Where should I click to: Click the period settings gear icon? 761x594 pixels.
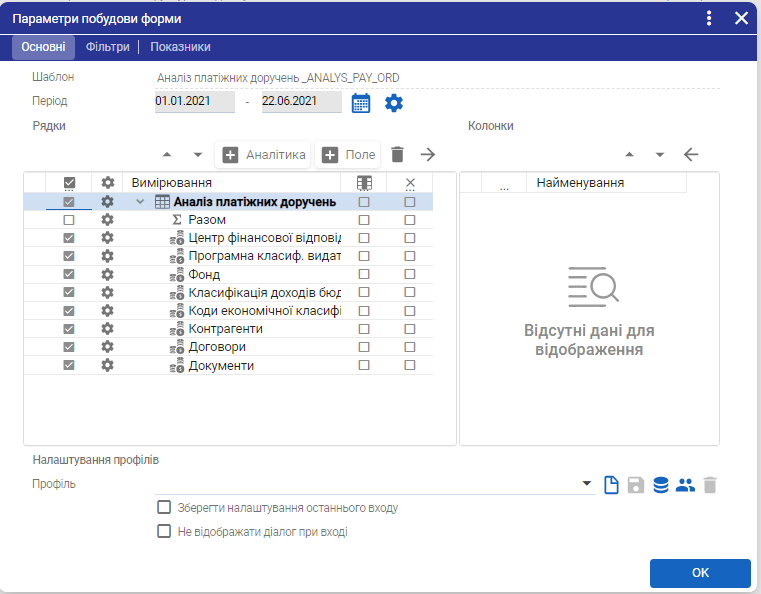(394, 103)
